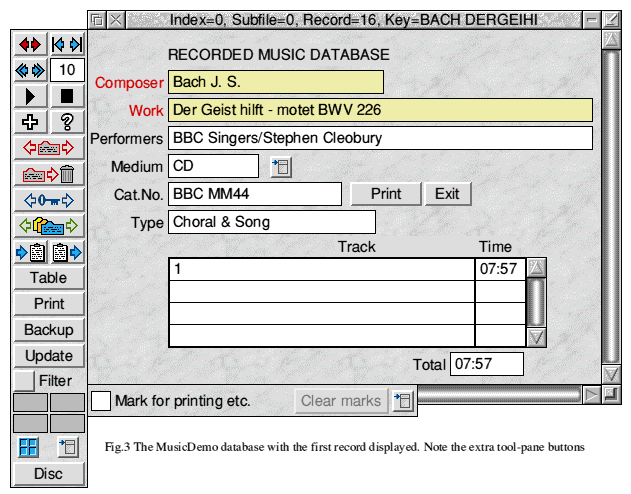631x494 pixels.
Task: Click the Backup button
Action: click(49, 330)
